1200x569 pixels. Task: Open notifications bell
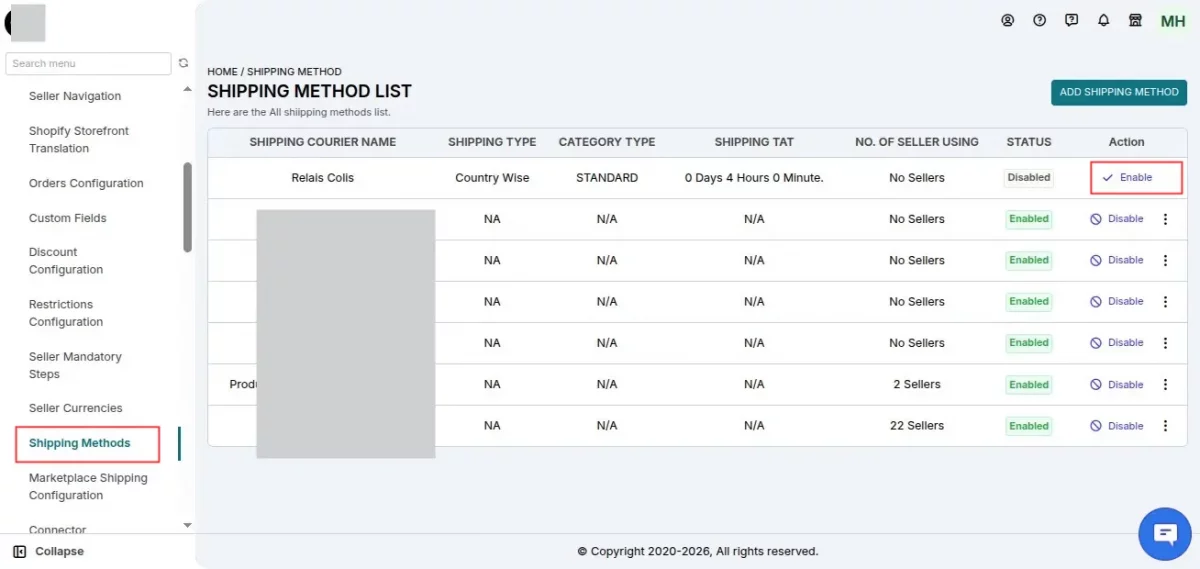point(1104,20)
